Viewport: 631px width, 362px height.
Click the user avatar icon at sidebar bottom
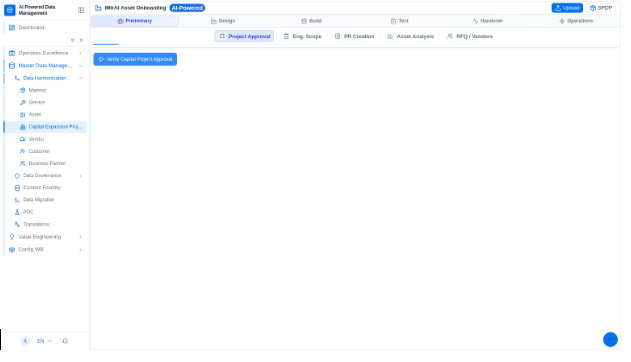[x=25, y=341]
